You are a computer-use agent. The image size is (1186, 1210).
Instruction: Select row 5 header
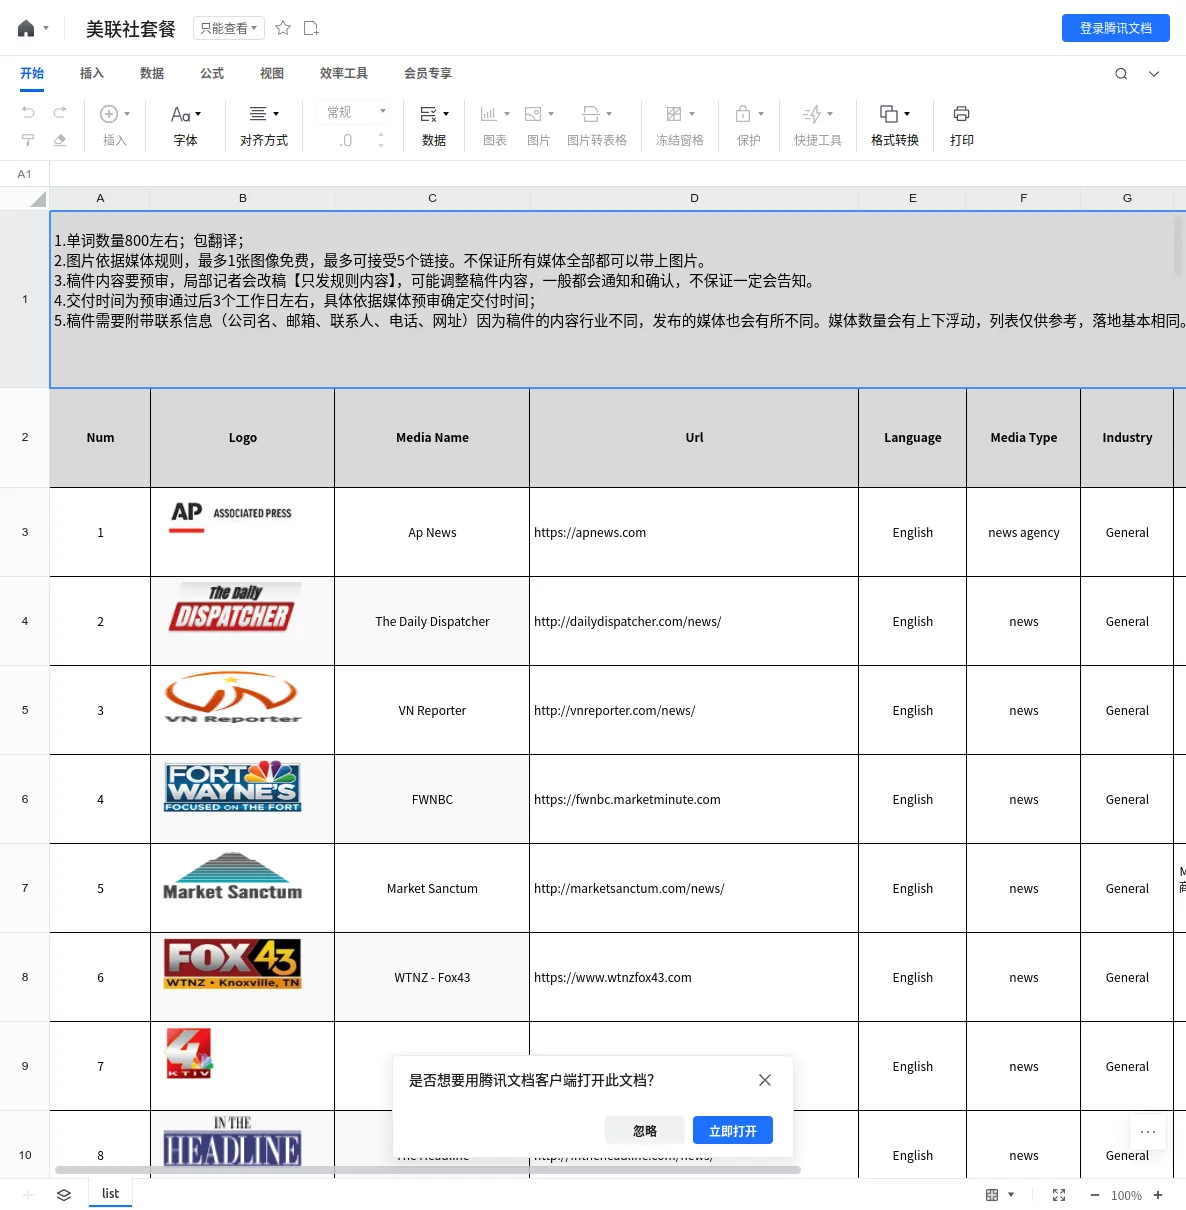click(25, 710)
